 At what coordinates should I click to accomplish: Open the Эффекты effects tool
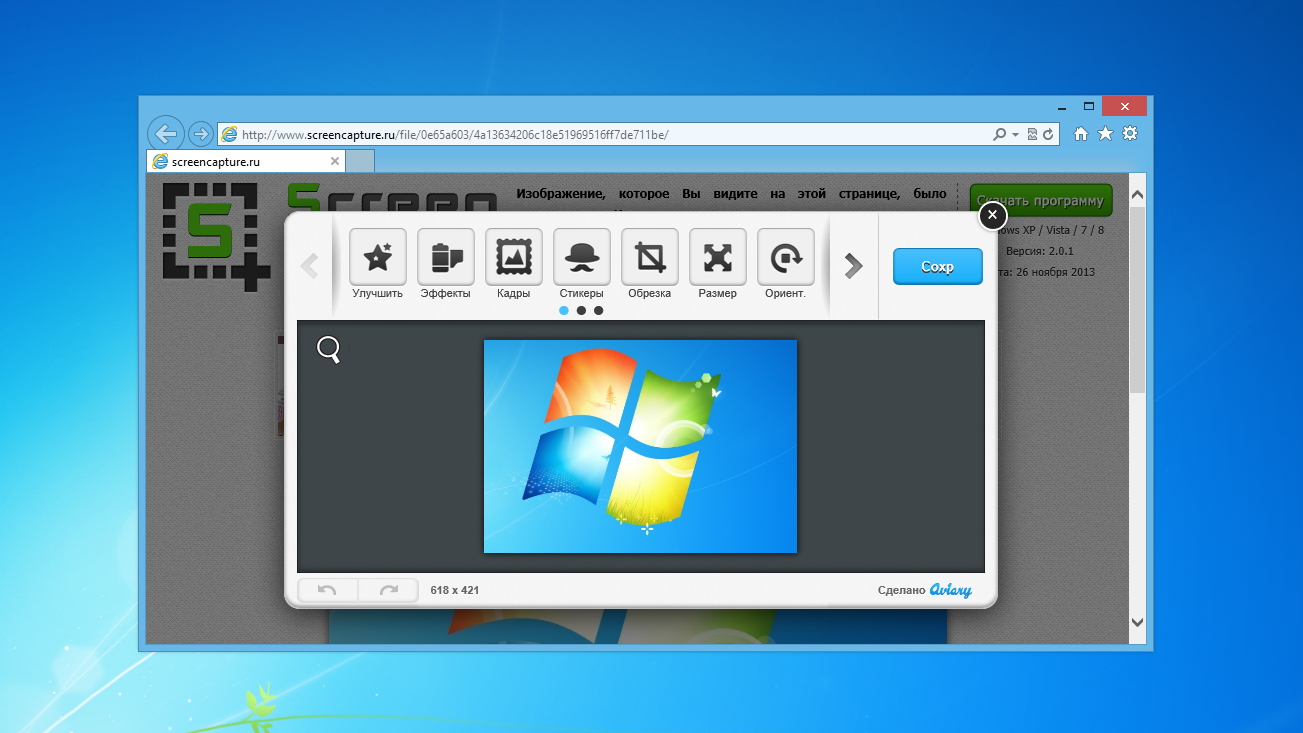click(445, 264)
